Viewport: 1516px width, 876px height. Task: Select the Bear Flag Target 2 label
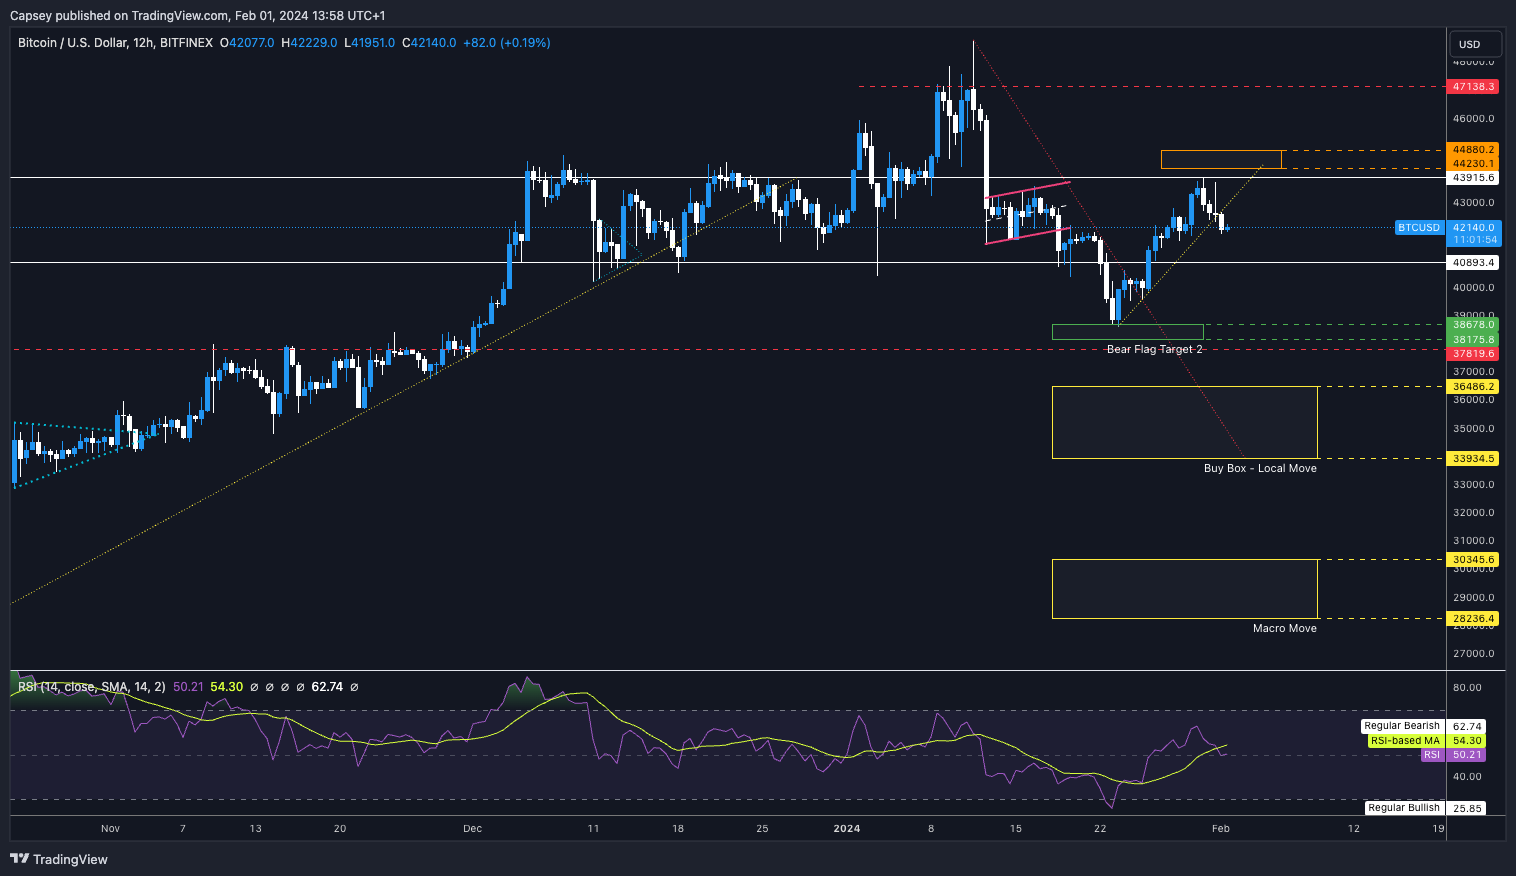pyautogui.click(x=1154, y=349)
